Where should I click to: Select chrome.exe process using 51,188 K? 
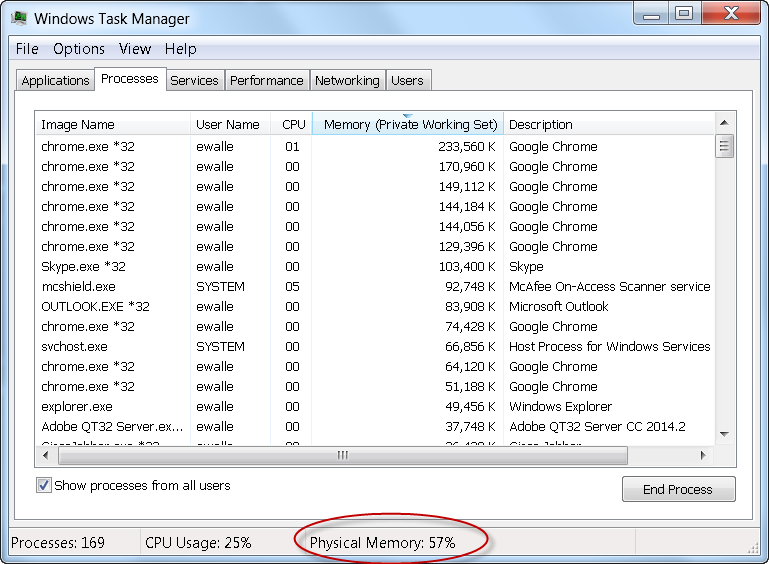[375, 387]
